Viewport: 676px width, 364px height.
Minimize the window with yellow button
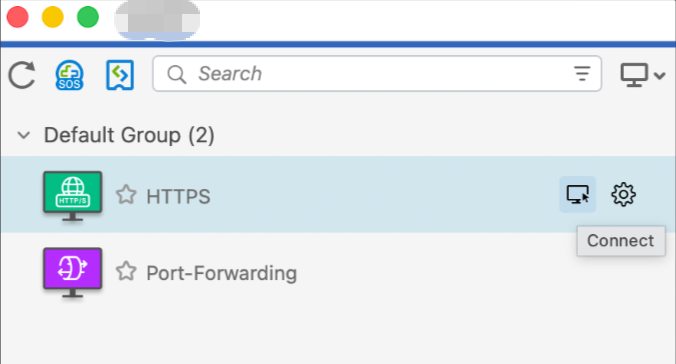tap(53, 17)
